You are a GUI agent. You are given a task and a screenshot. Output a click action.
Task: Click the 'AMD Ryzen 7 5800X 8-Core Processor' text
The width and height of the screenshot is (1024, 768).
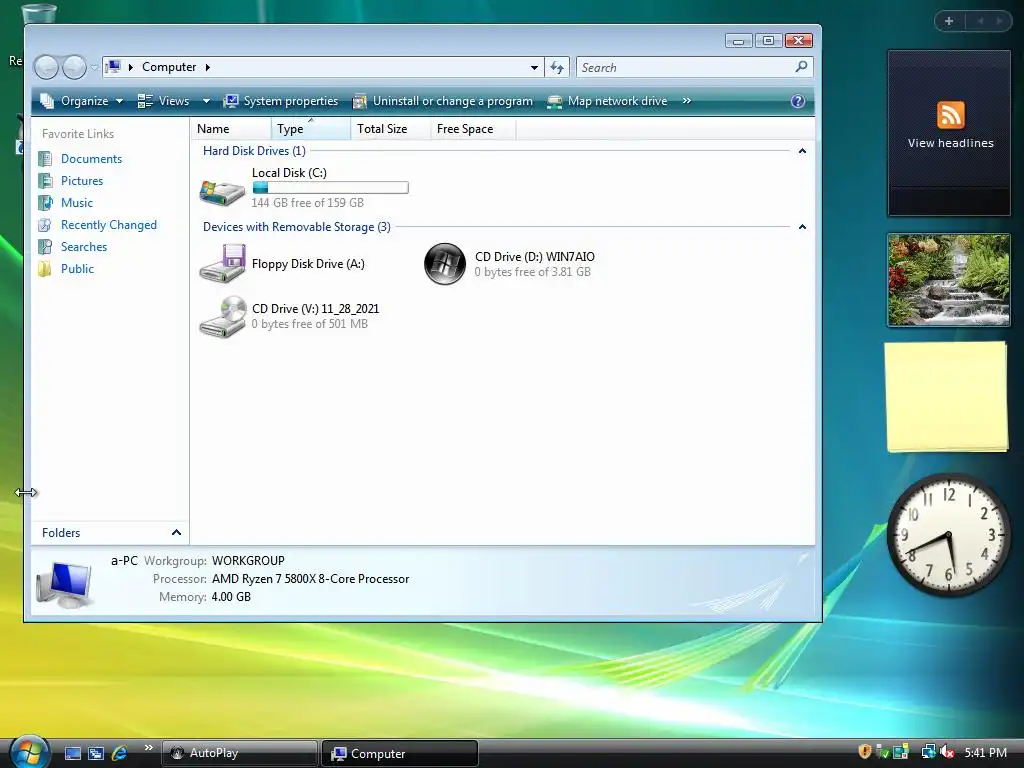pyautogui.click(x=310, y=579)
